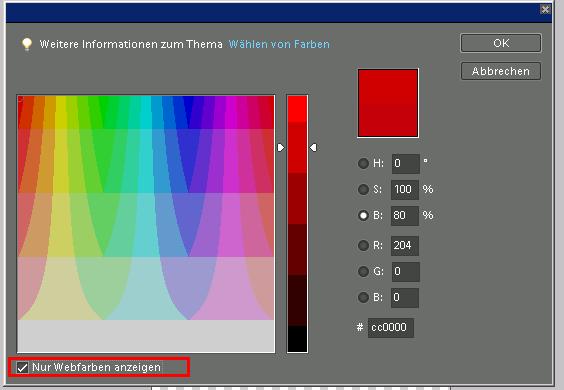Open the Wählen von Farben help link
Viewport: 564px width, 390px height.
279,44
